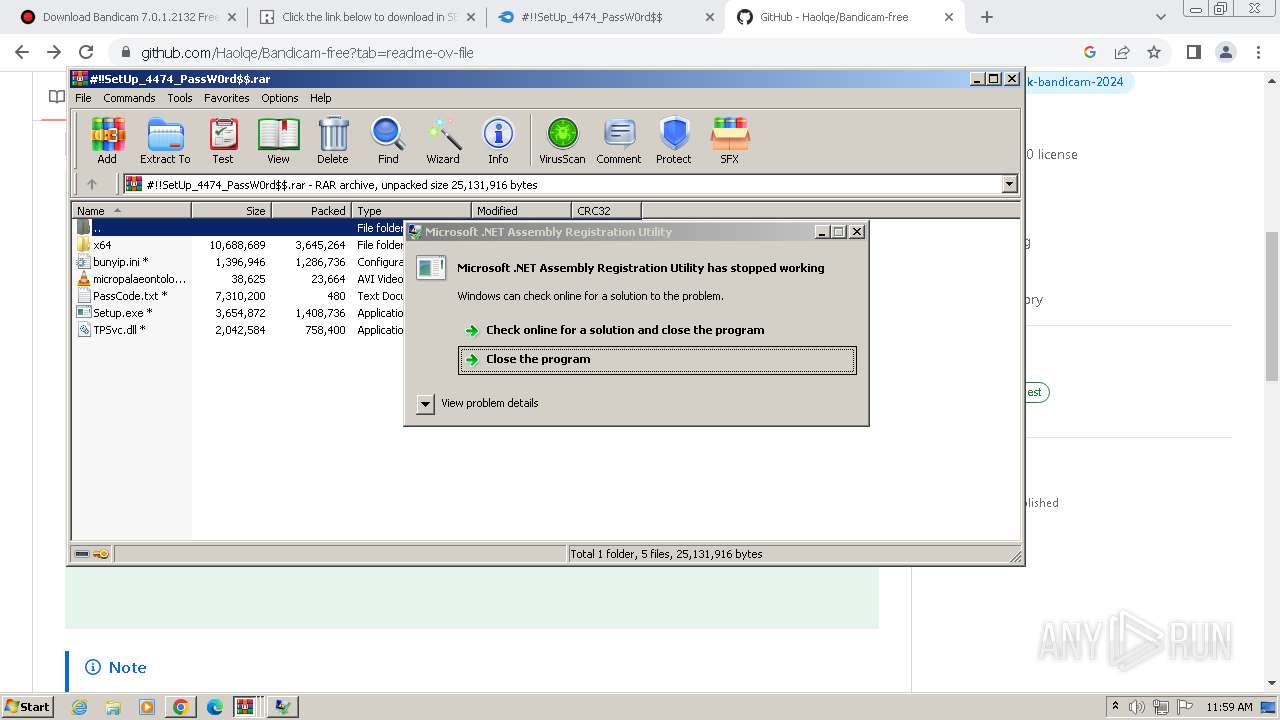Bookmark this page star icon

click(x=1154, y=52)
